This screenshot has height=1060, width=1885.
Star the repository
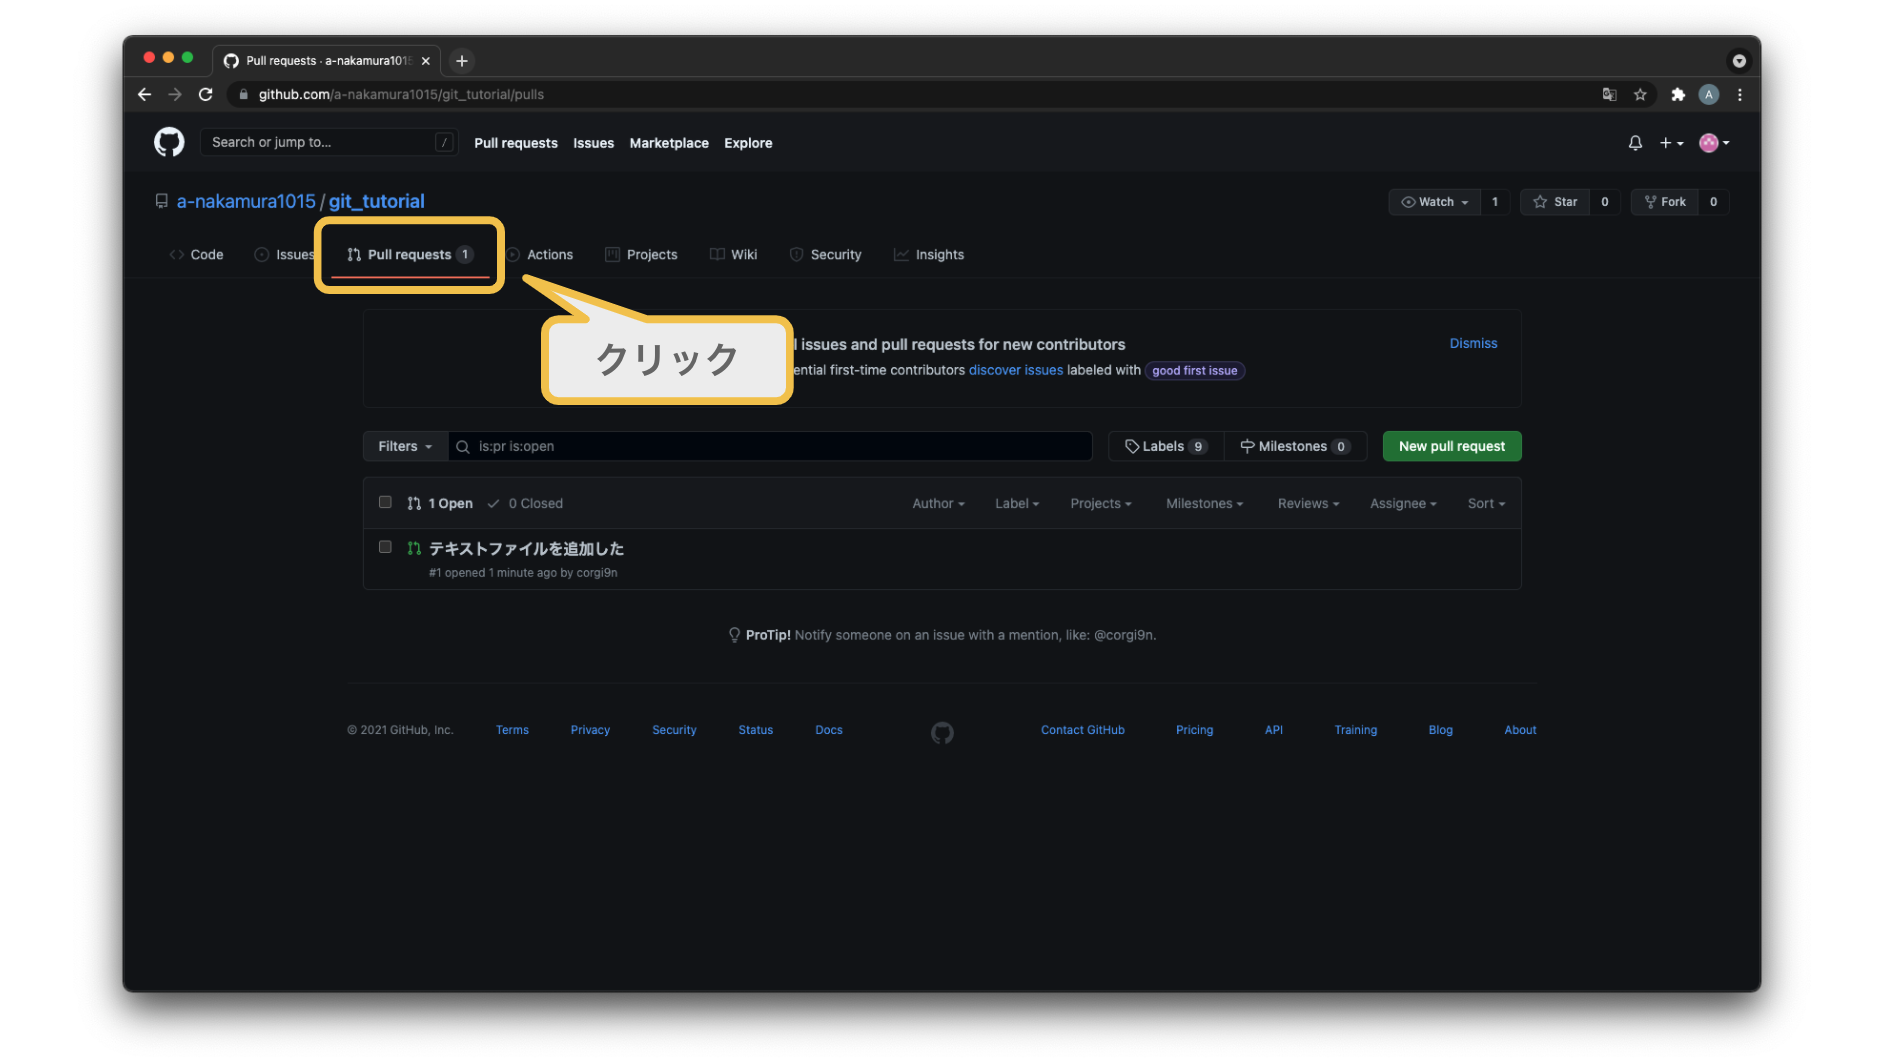click(x=1555, y=202)
